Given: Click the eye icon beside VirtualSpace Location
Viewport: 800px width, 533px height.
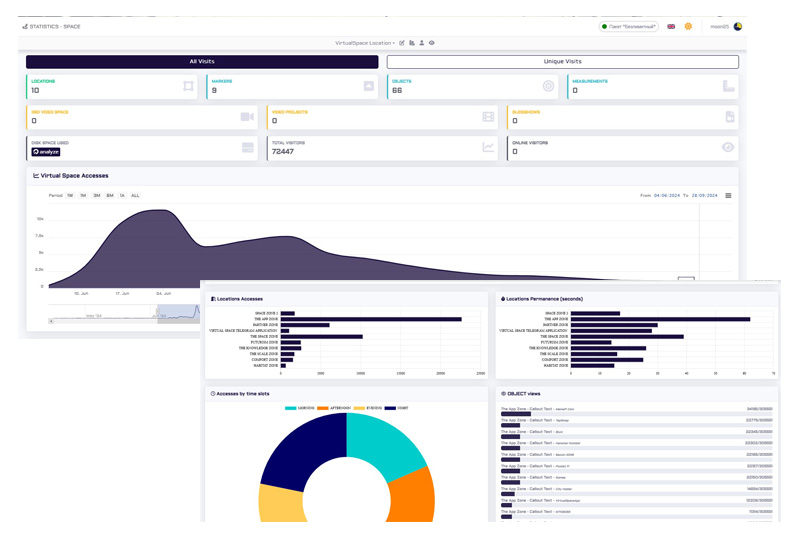Looking at the screenshot, I should 432,43.
